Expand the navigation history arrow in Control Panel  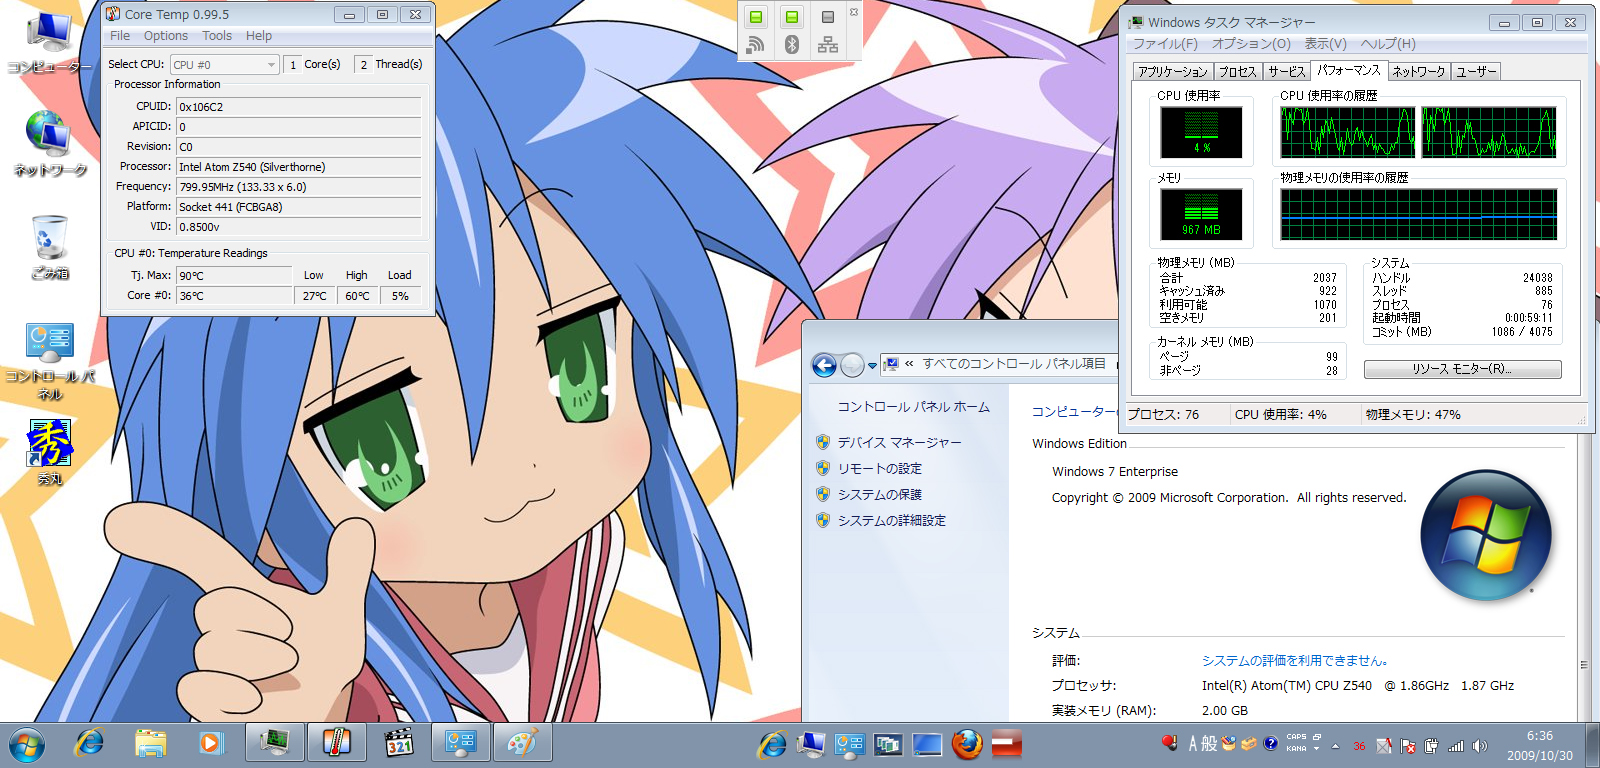pyautogui.click(x=872, y=366)
